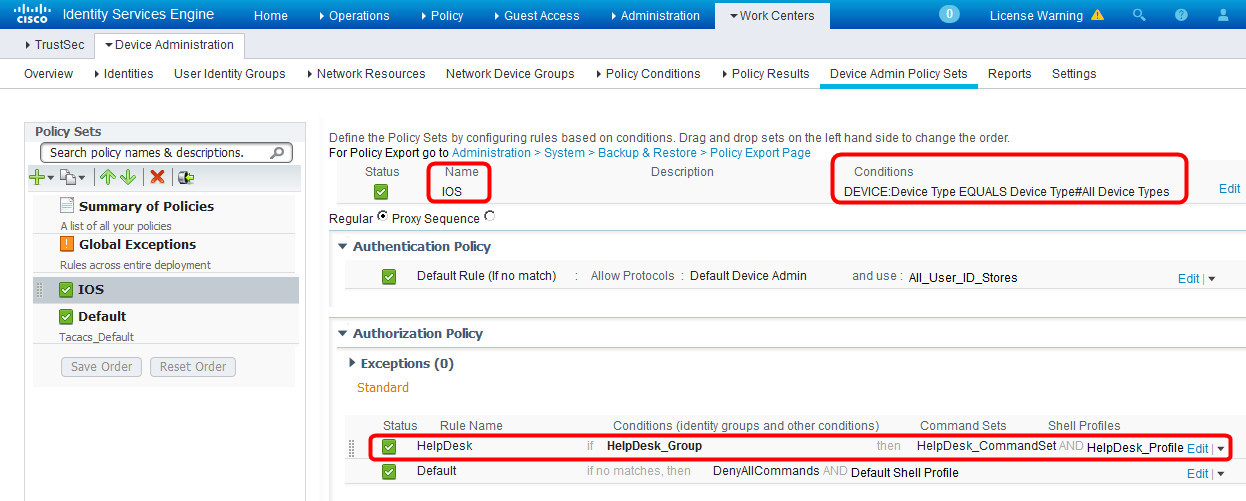Click the Summary of Policies document icon
The height and width of the screenshot is (501, 1246).
point(67,205)
